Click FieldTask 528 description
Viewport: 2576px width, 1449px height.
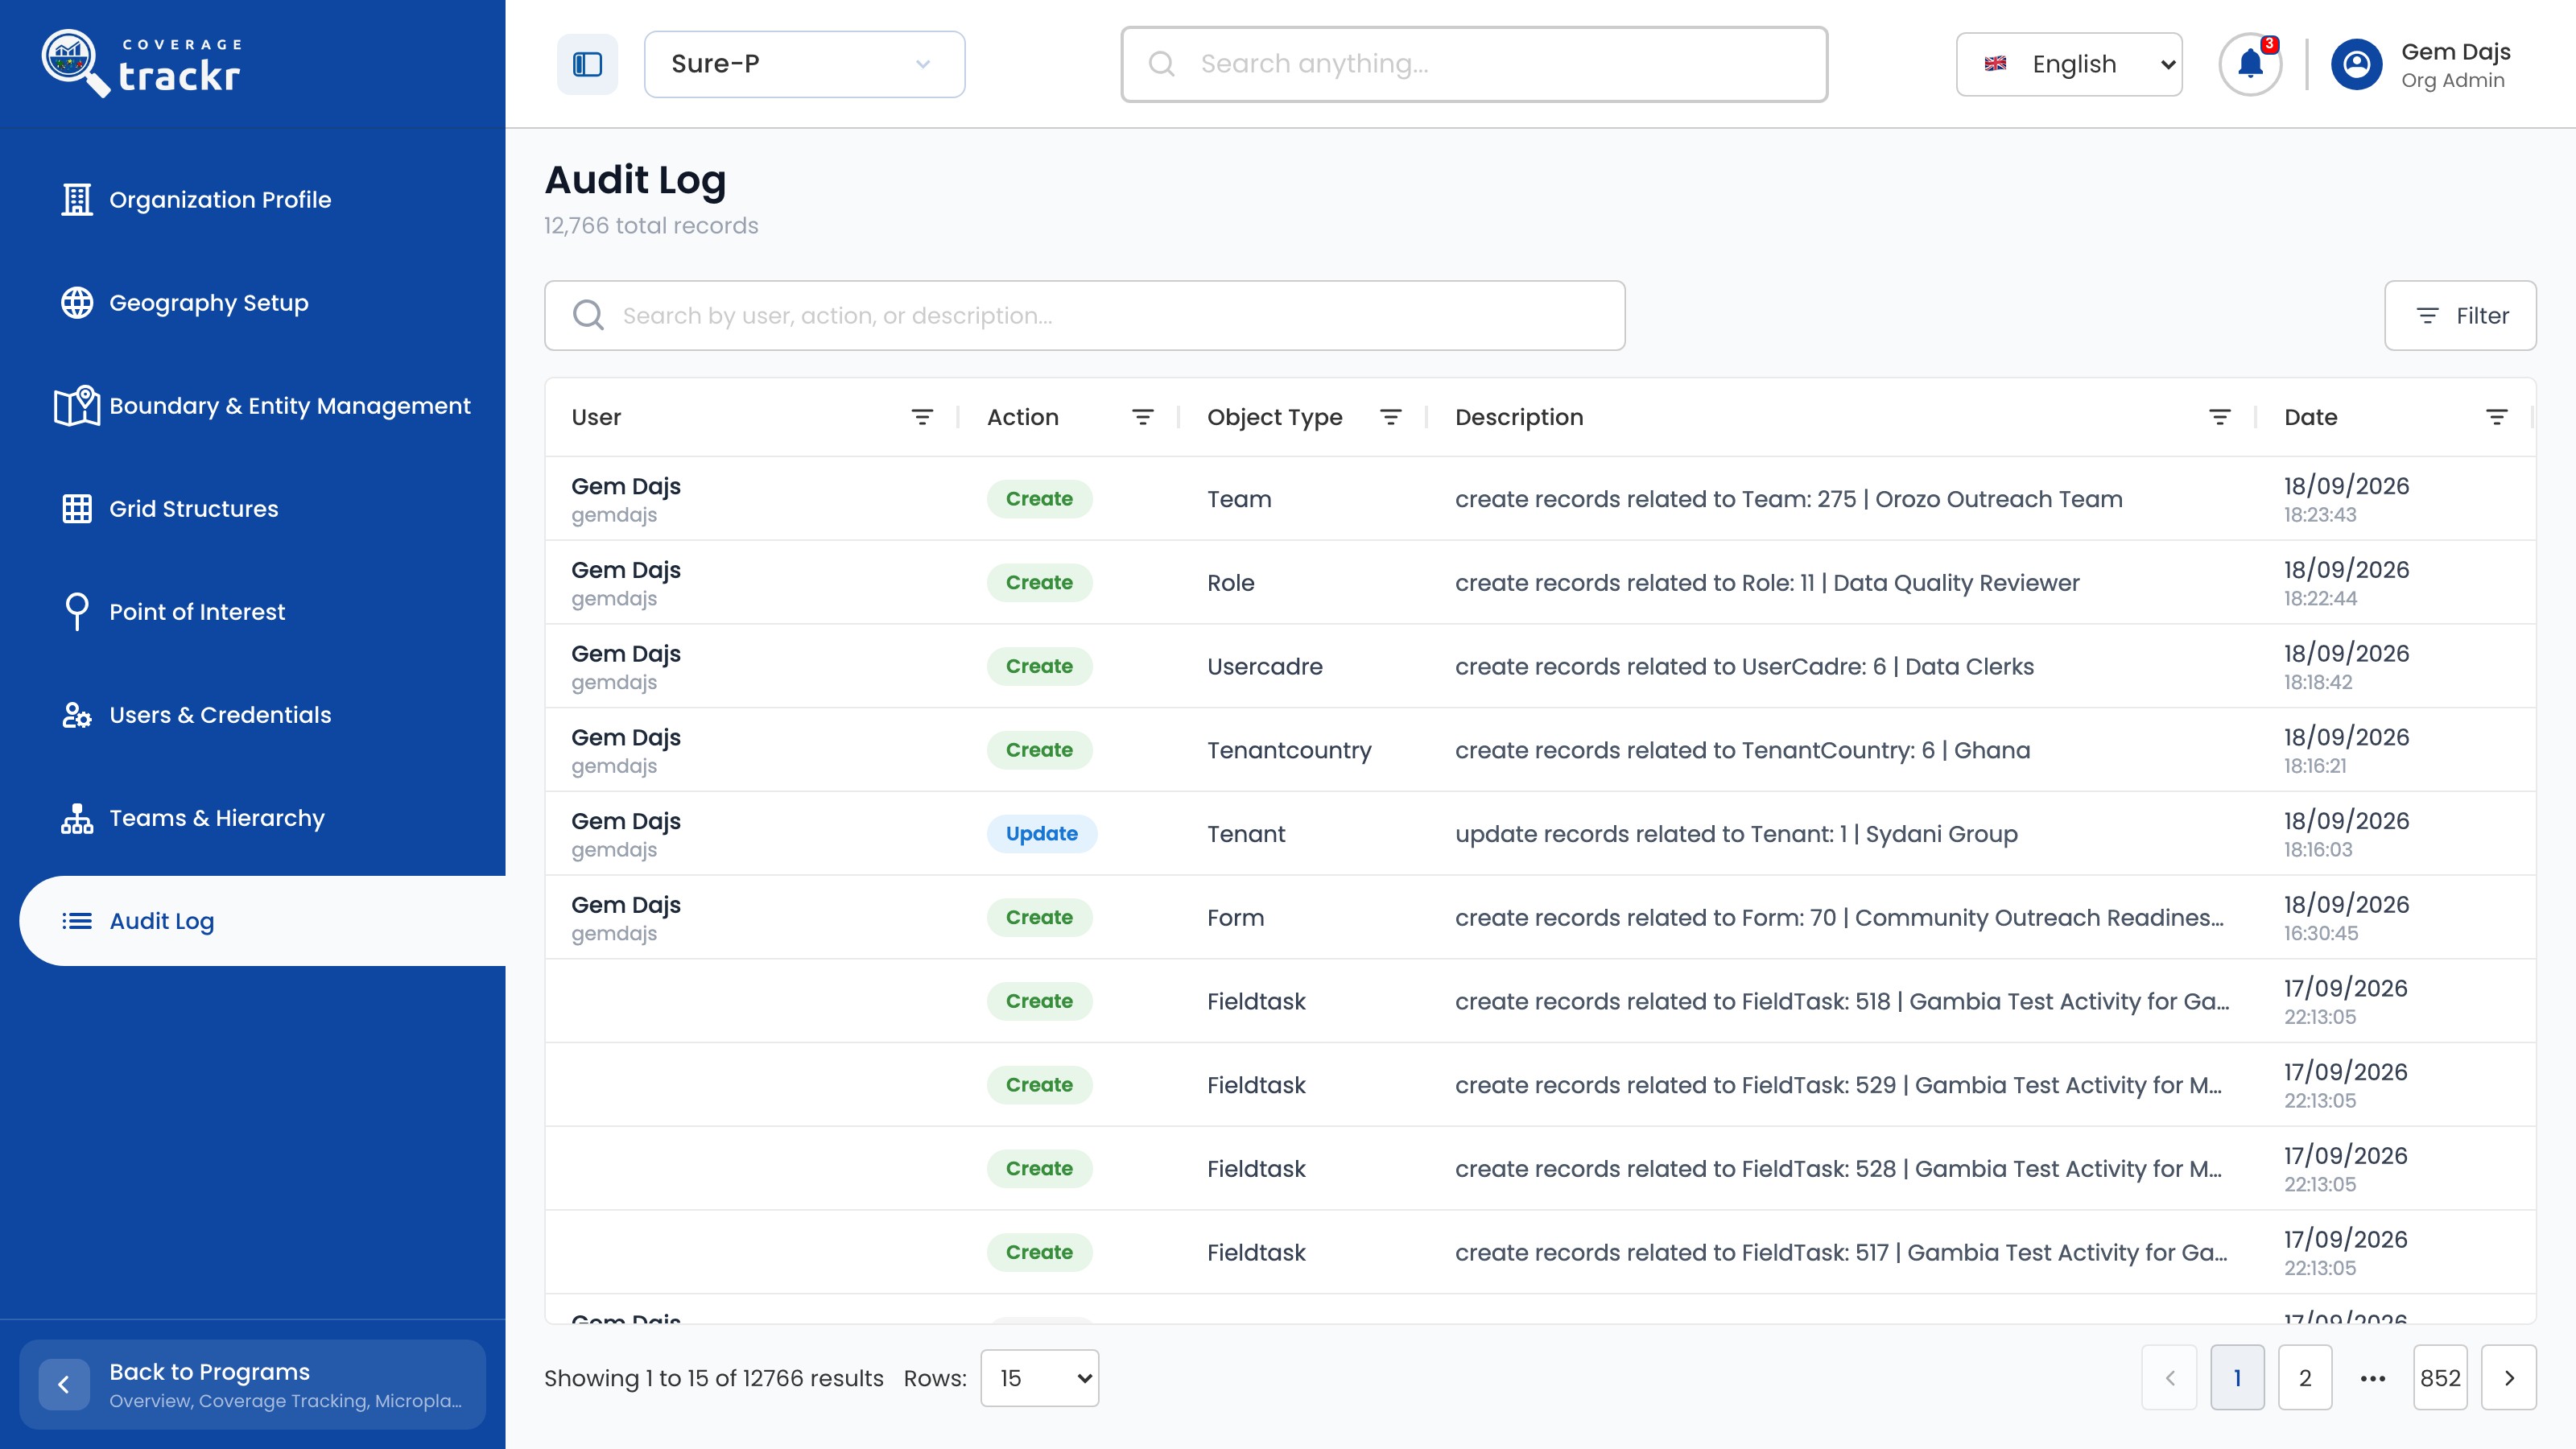tap(1838, 1168)
